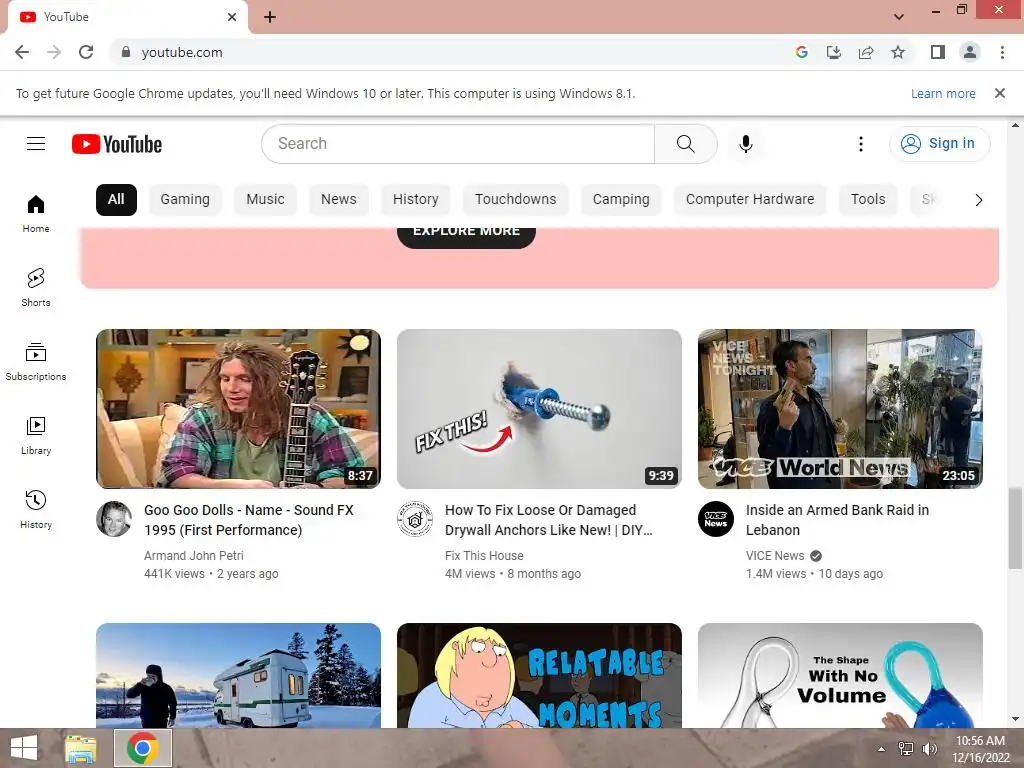
Task: Open Fix This House channel avatar
Action: [415, 519]
